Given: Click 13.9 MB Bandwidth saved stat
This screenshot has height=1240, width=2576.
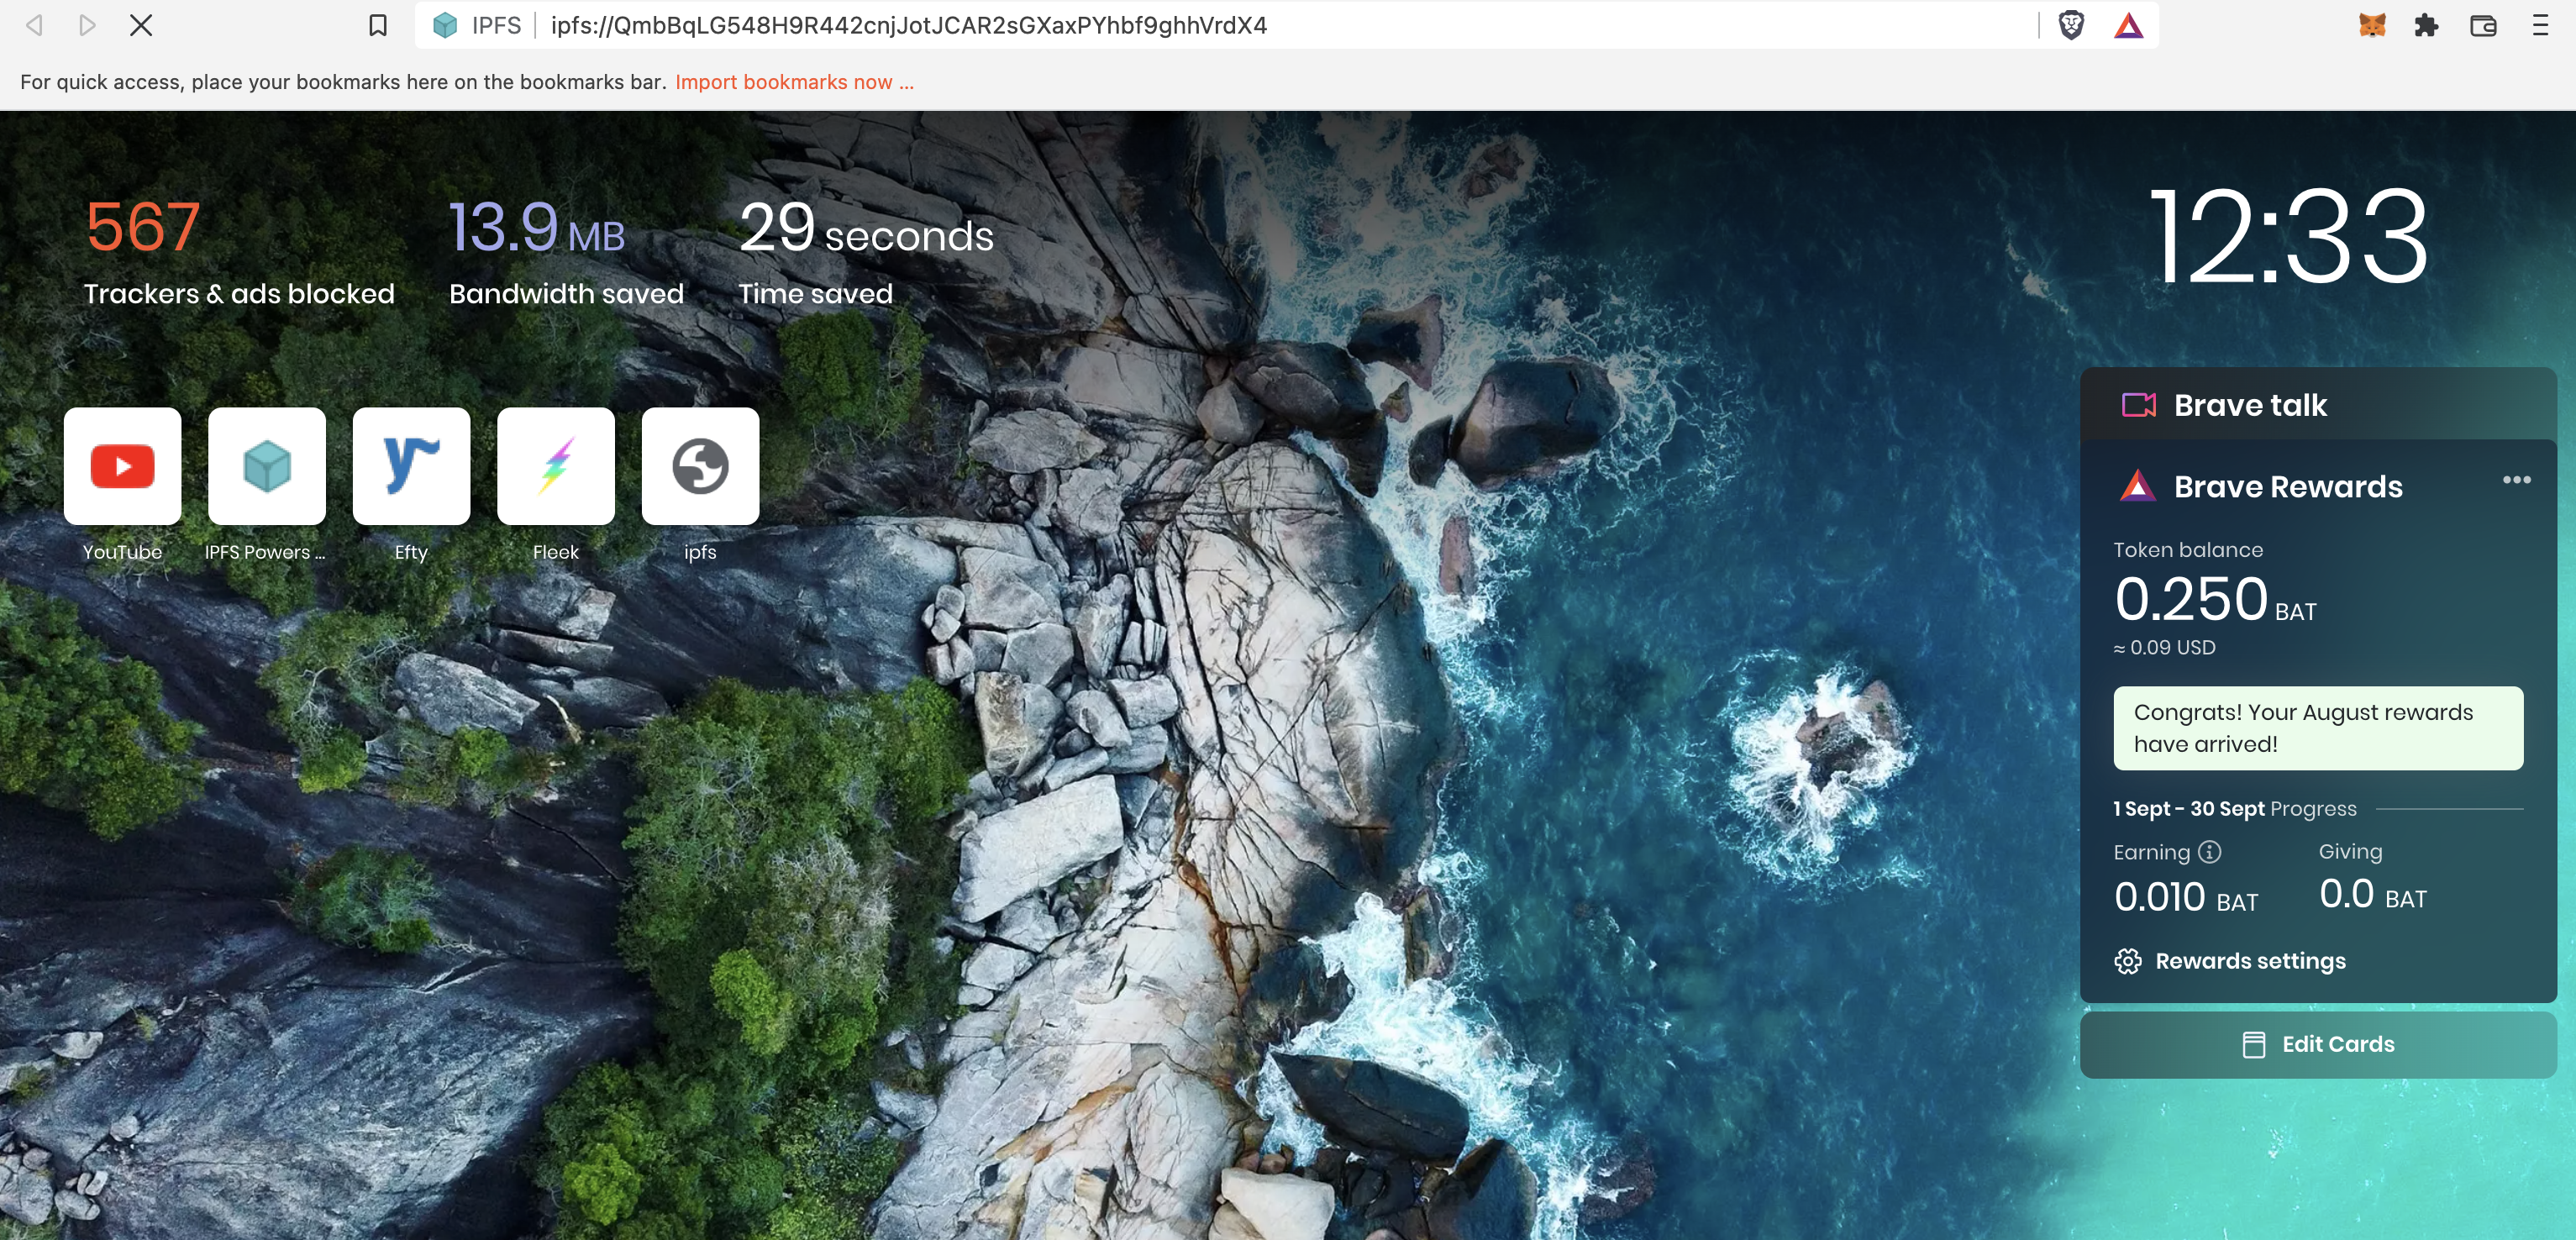Looking at the screenshot, I should [566, 251].
